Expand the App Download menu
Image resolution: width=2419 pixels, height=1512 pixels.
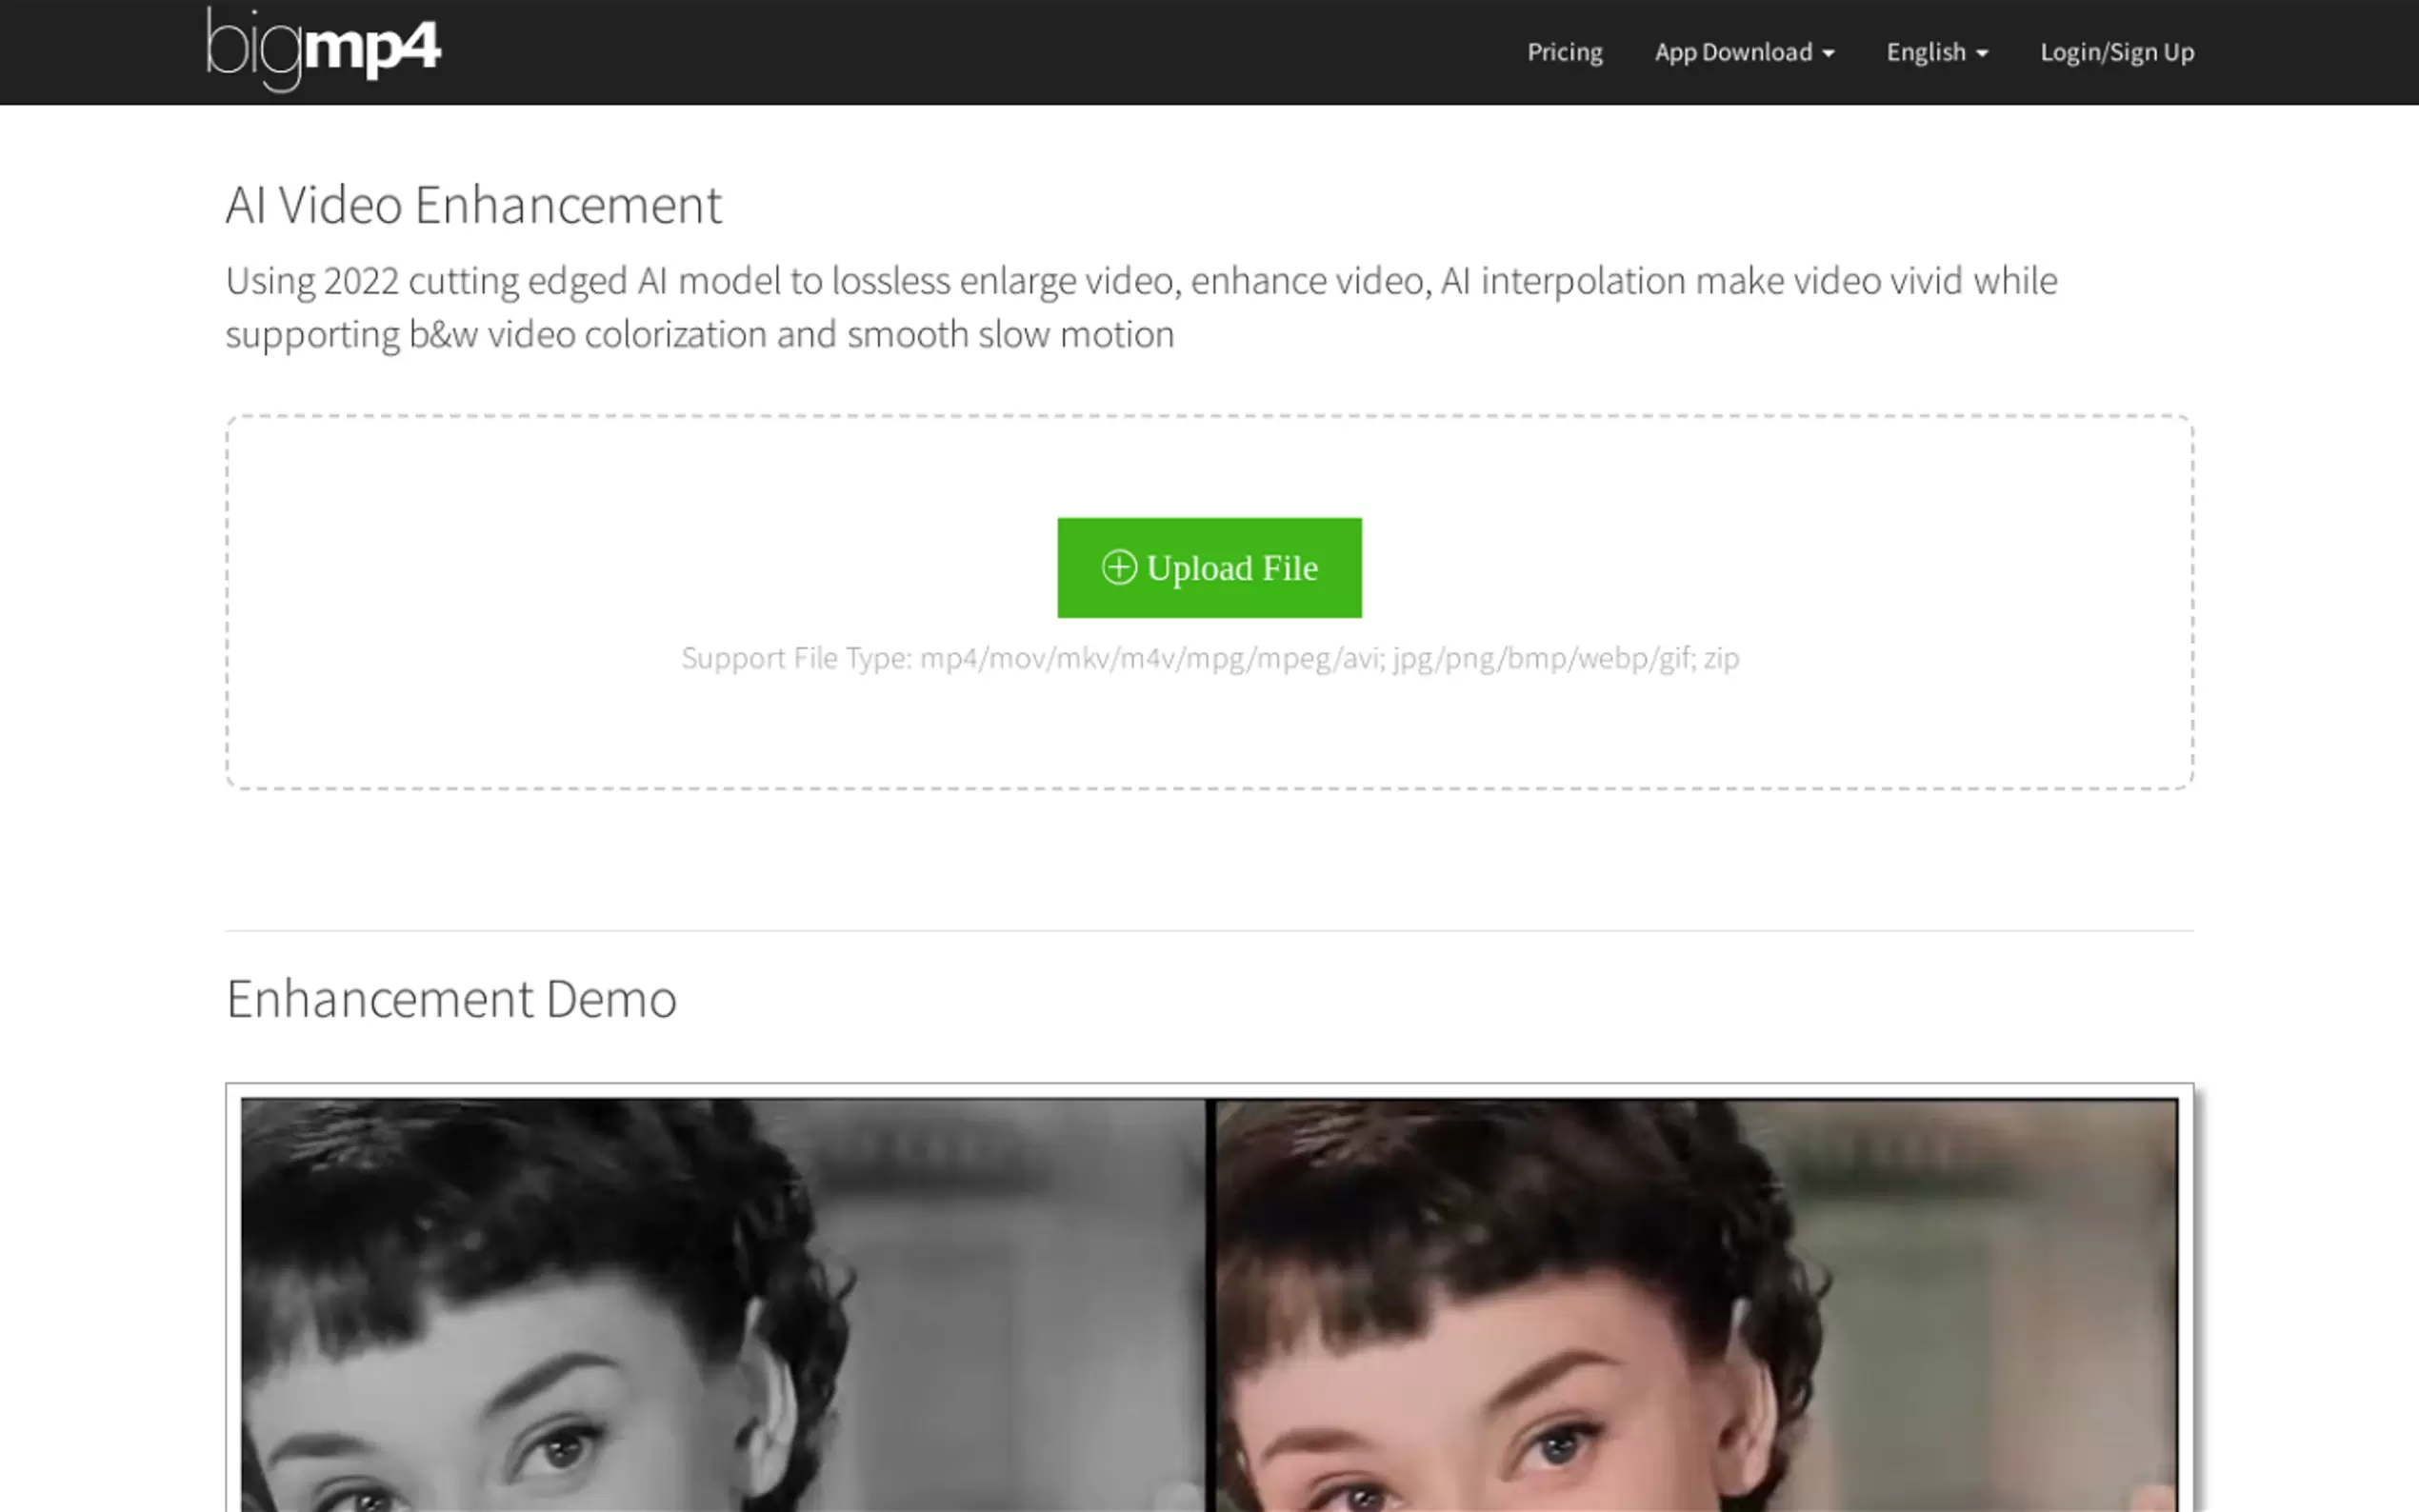tap(1733, 52)
